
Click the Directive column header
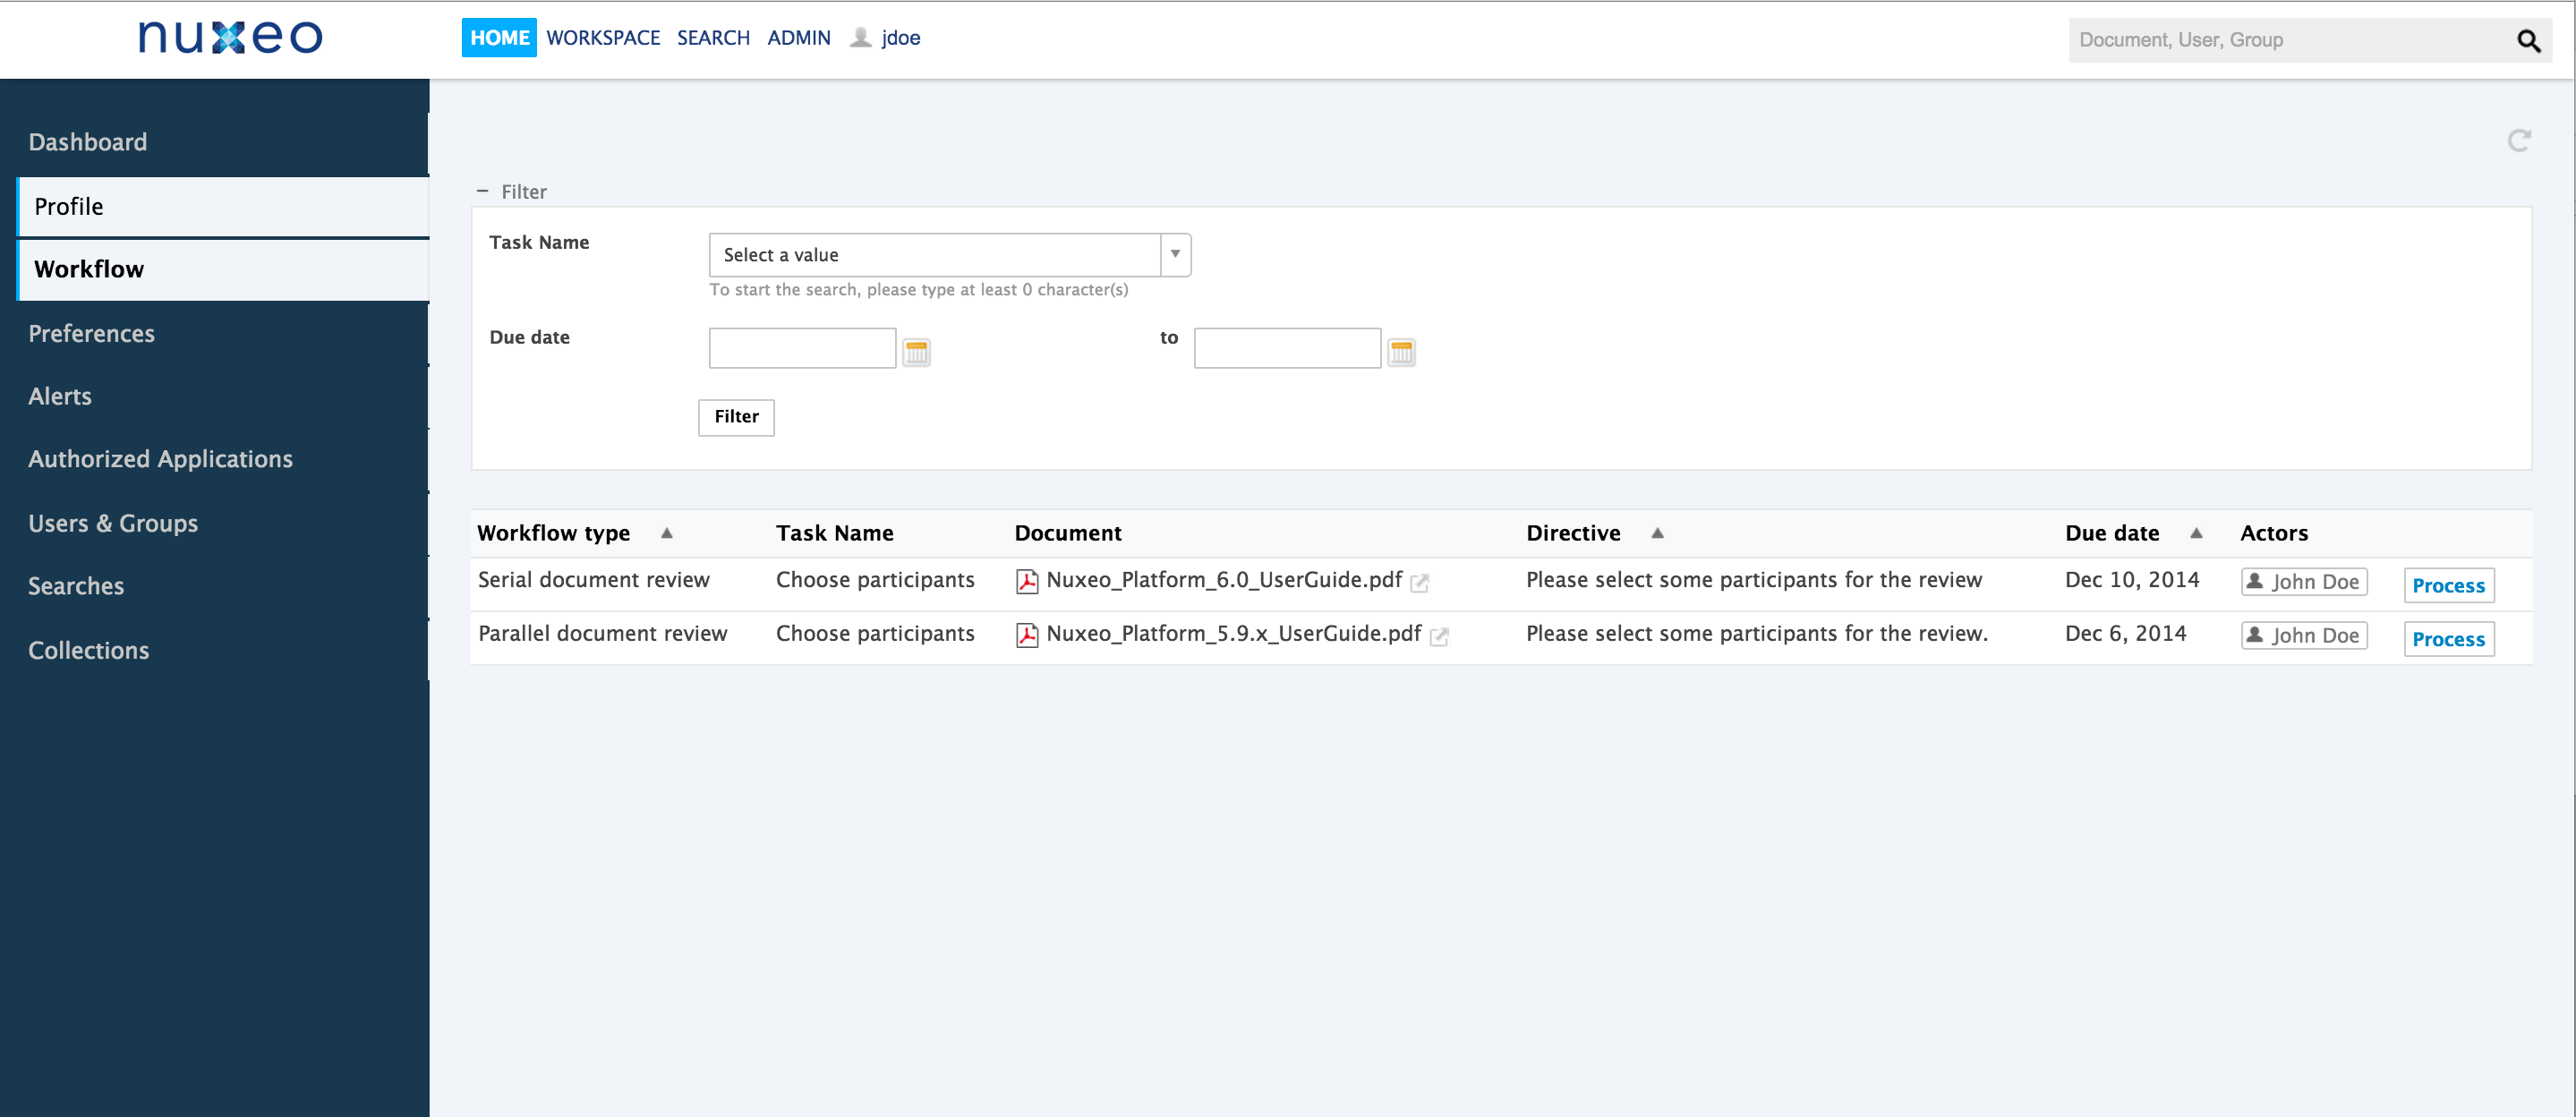(1573, 534)
